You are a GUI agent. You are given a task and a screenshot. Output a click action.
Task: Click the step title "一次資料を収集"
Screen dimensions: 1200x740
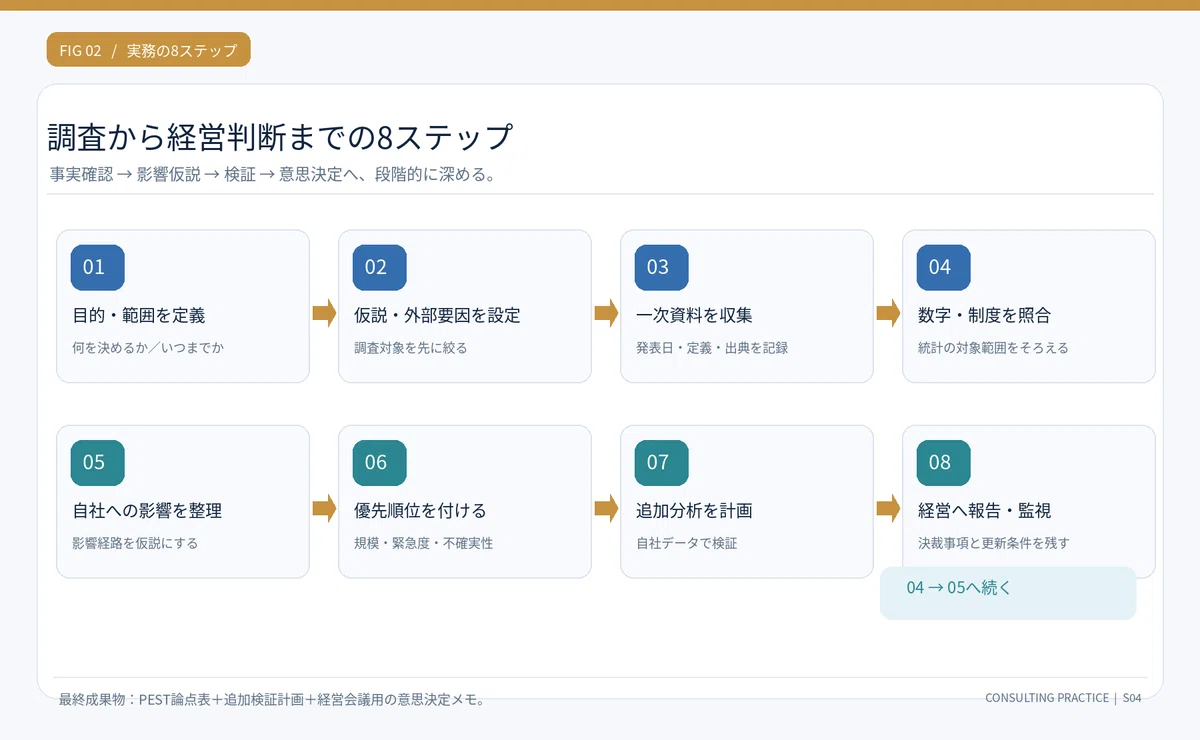click(x=695, y=316)
